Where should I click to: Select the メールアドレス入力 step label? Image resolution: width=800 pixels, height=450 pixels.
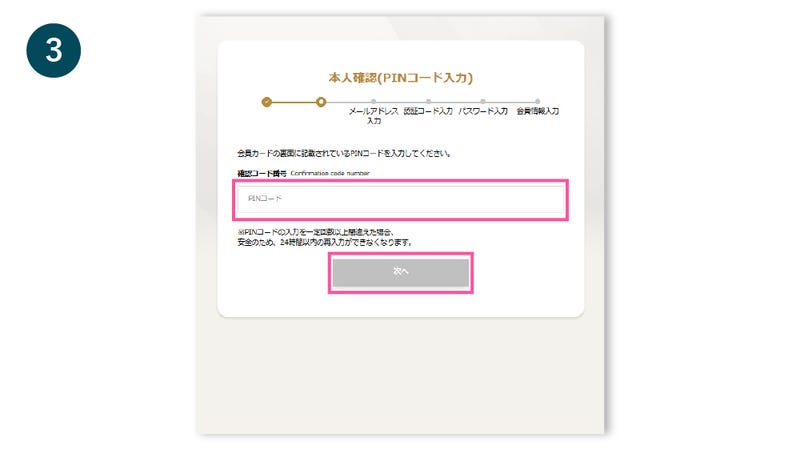pyautogui.click(x=373, y=116)
